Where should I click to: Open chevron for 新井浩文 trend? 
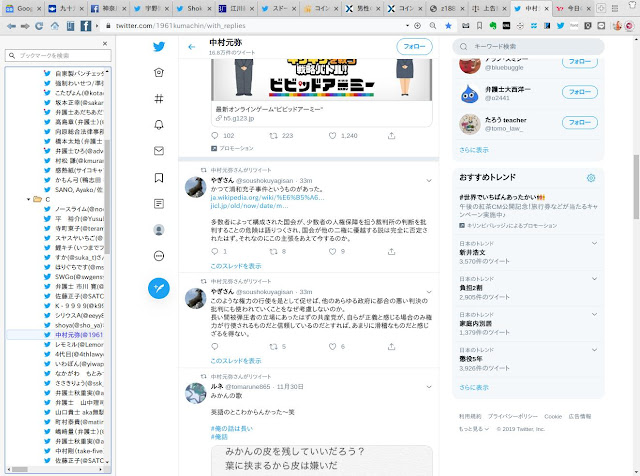coord(594,243)
